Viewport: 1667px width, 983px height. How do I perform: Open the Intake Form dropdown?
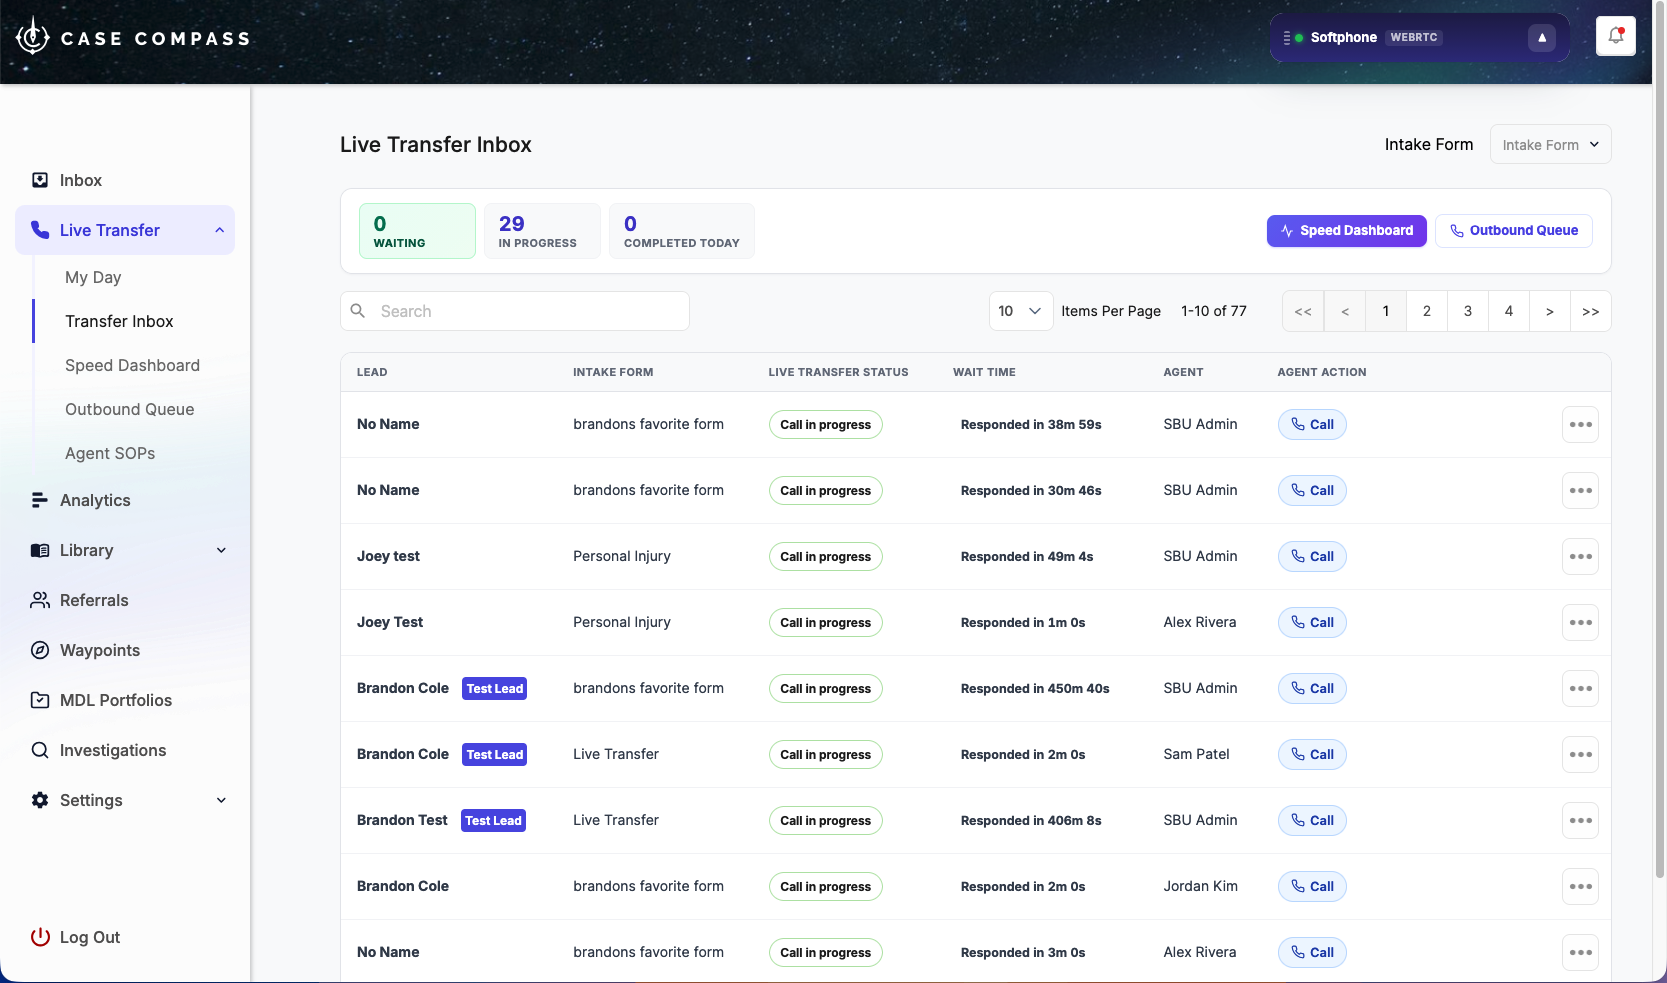click(1550, 144)
